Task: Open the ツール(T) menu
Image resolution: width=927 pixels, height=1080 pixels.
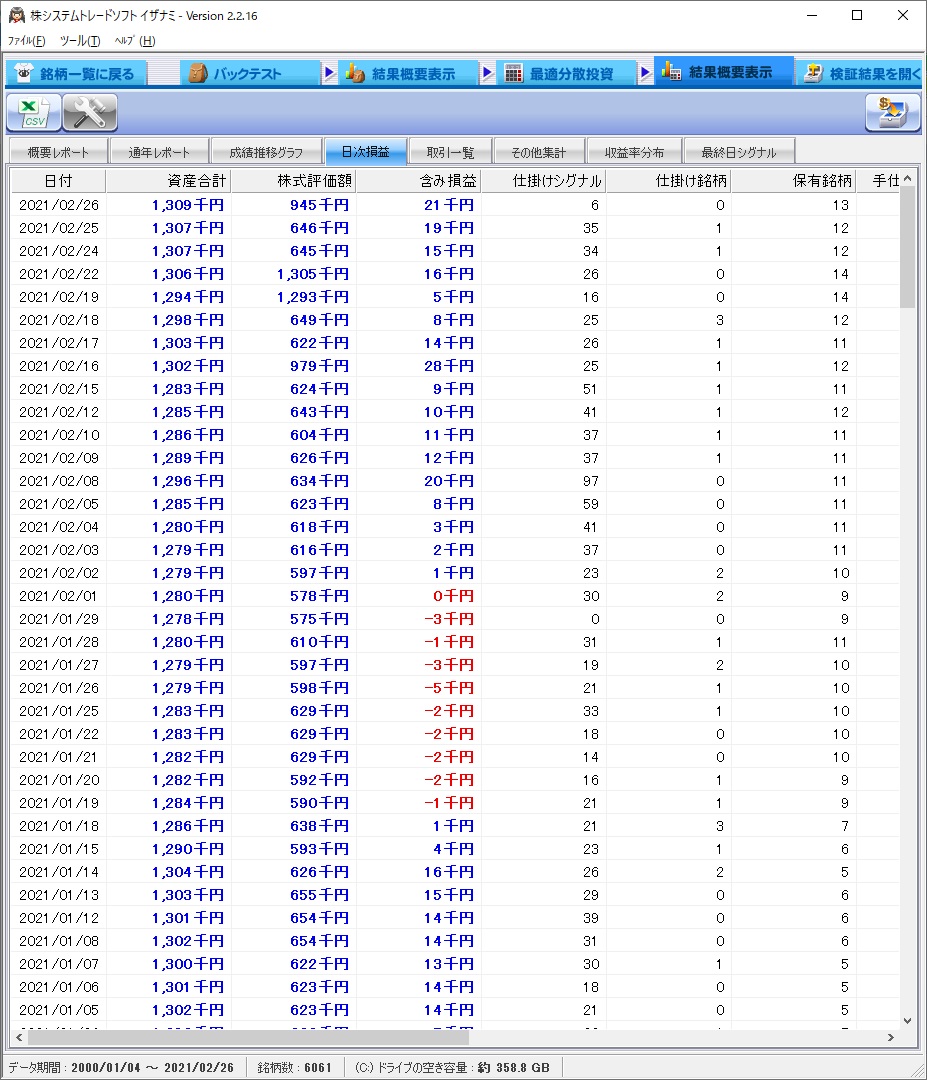Action: [80, 41]
